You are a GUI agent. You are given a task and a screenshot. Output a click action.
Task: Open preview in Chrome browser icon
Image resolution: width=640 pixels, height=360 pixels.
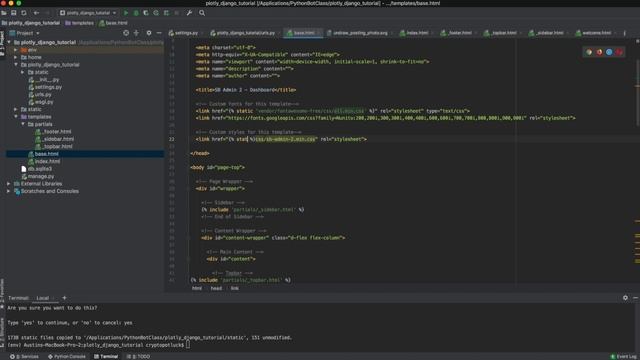click(x=589, y=52)
